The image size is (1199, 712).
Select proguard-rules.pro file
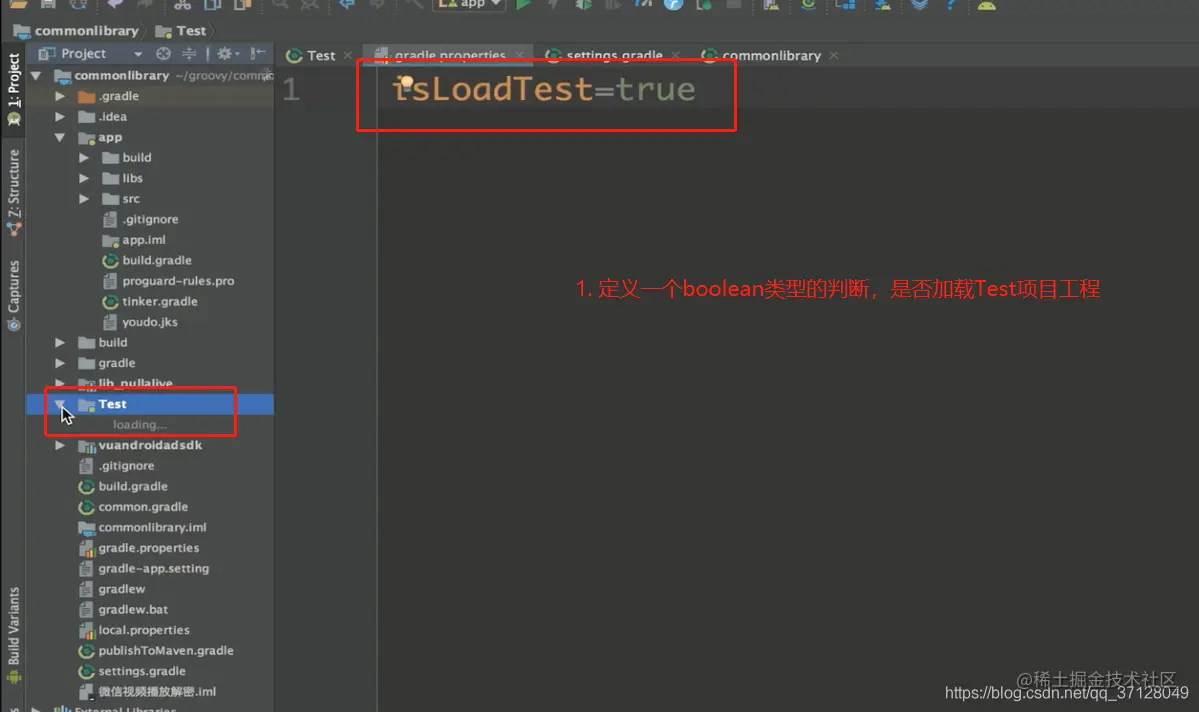[x=178, y=281]
